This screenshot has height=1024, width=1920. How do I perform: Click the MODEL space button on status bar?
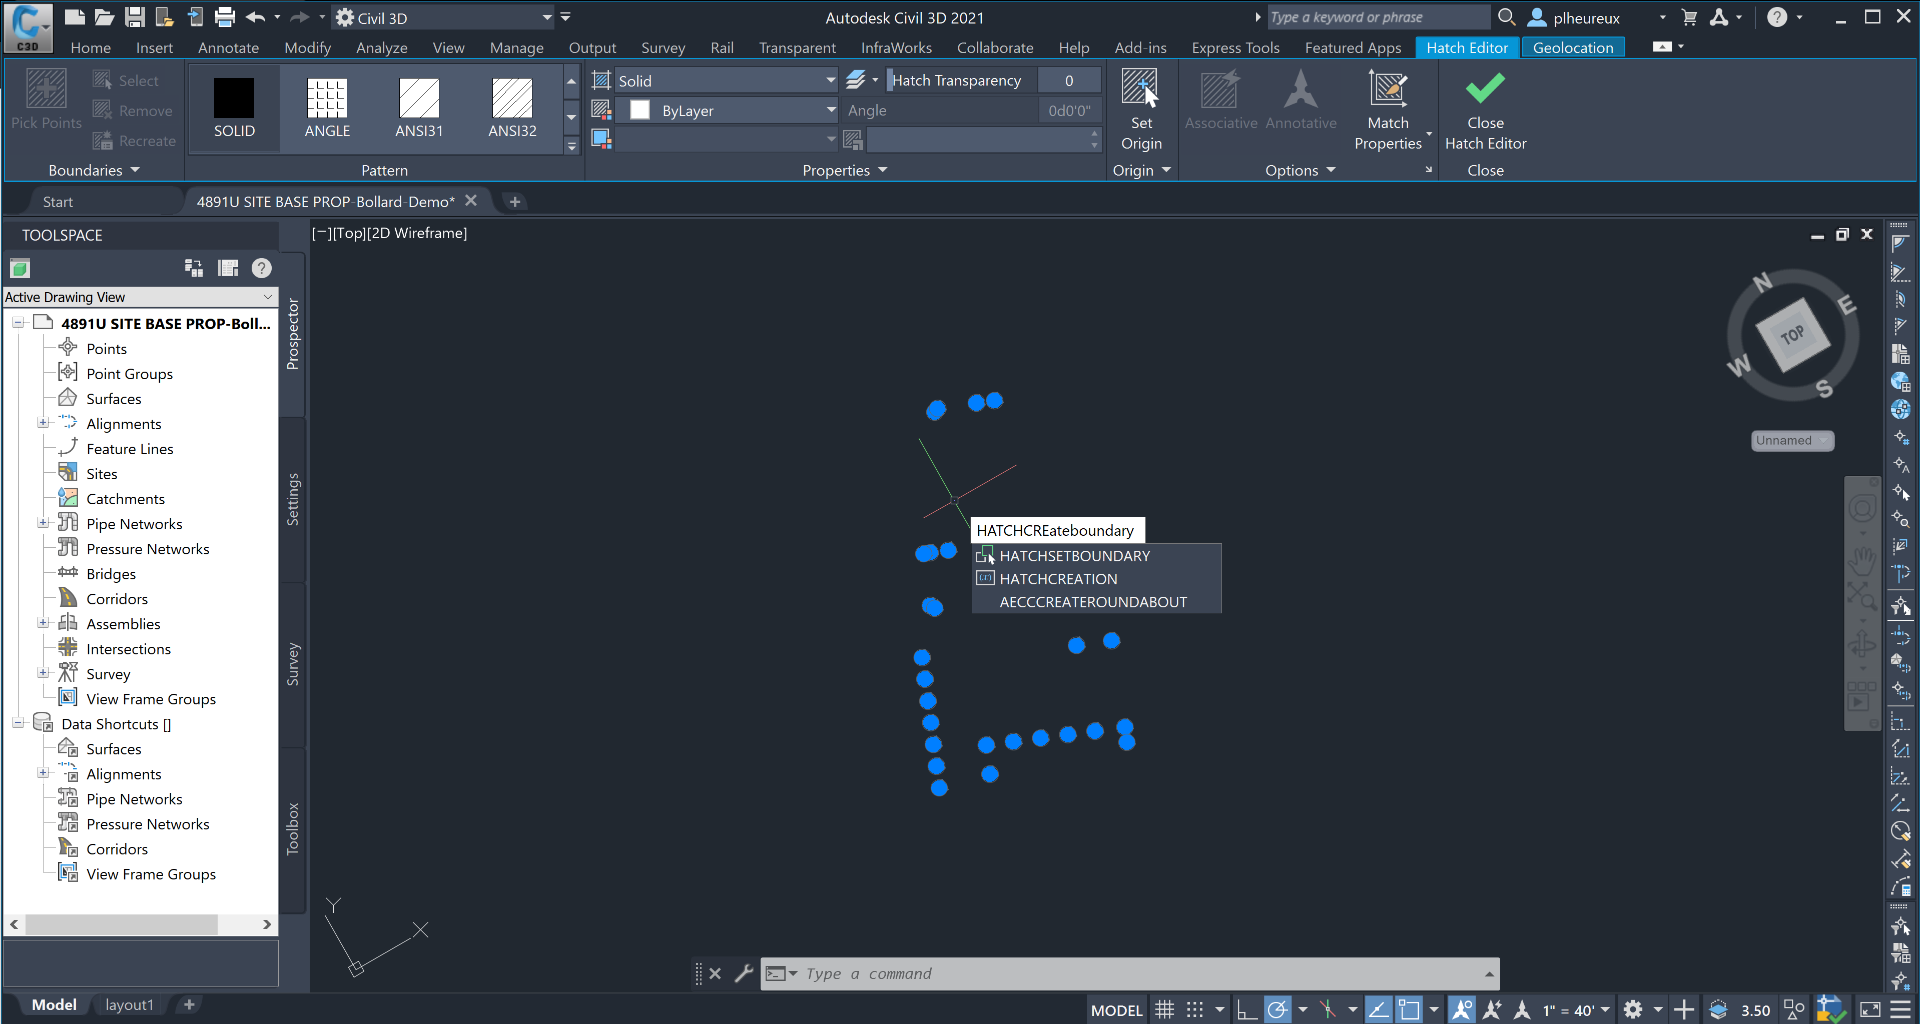coord(1116,1010)
